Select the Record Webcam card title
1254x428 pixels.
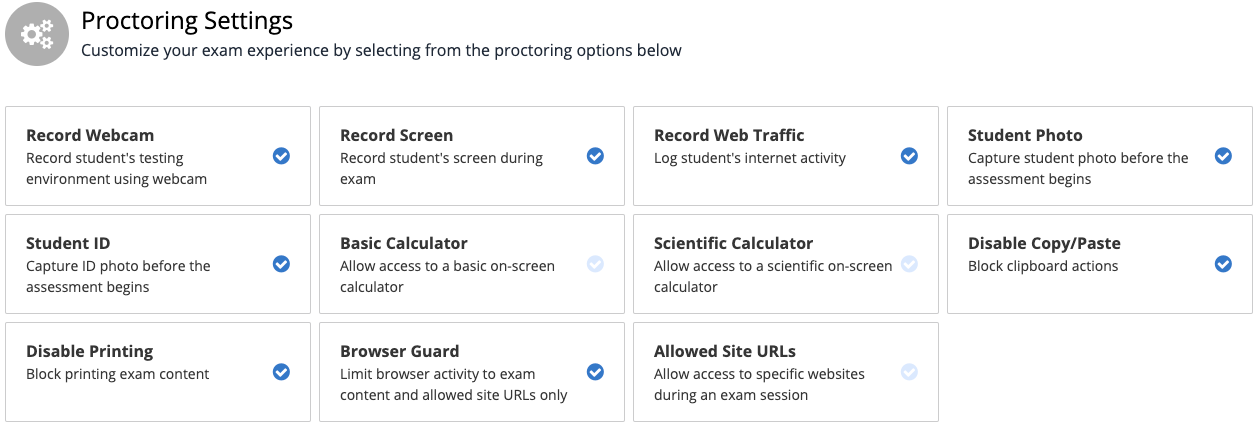tap(90, 135)
